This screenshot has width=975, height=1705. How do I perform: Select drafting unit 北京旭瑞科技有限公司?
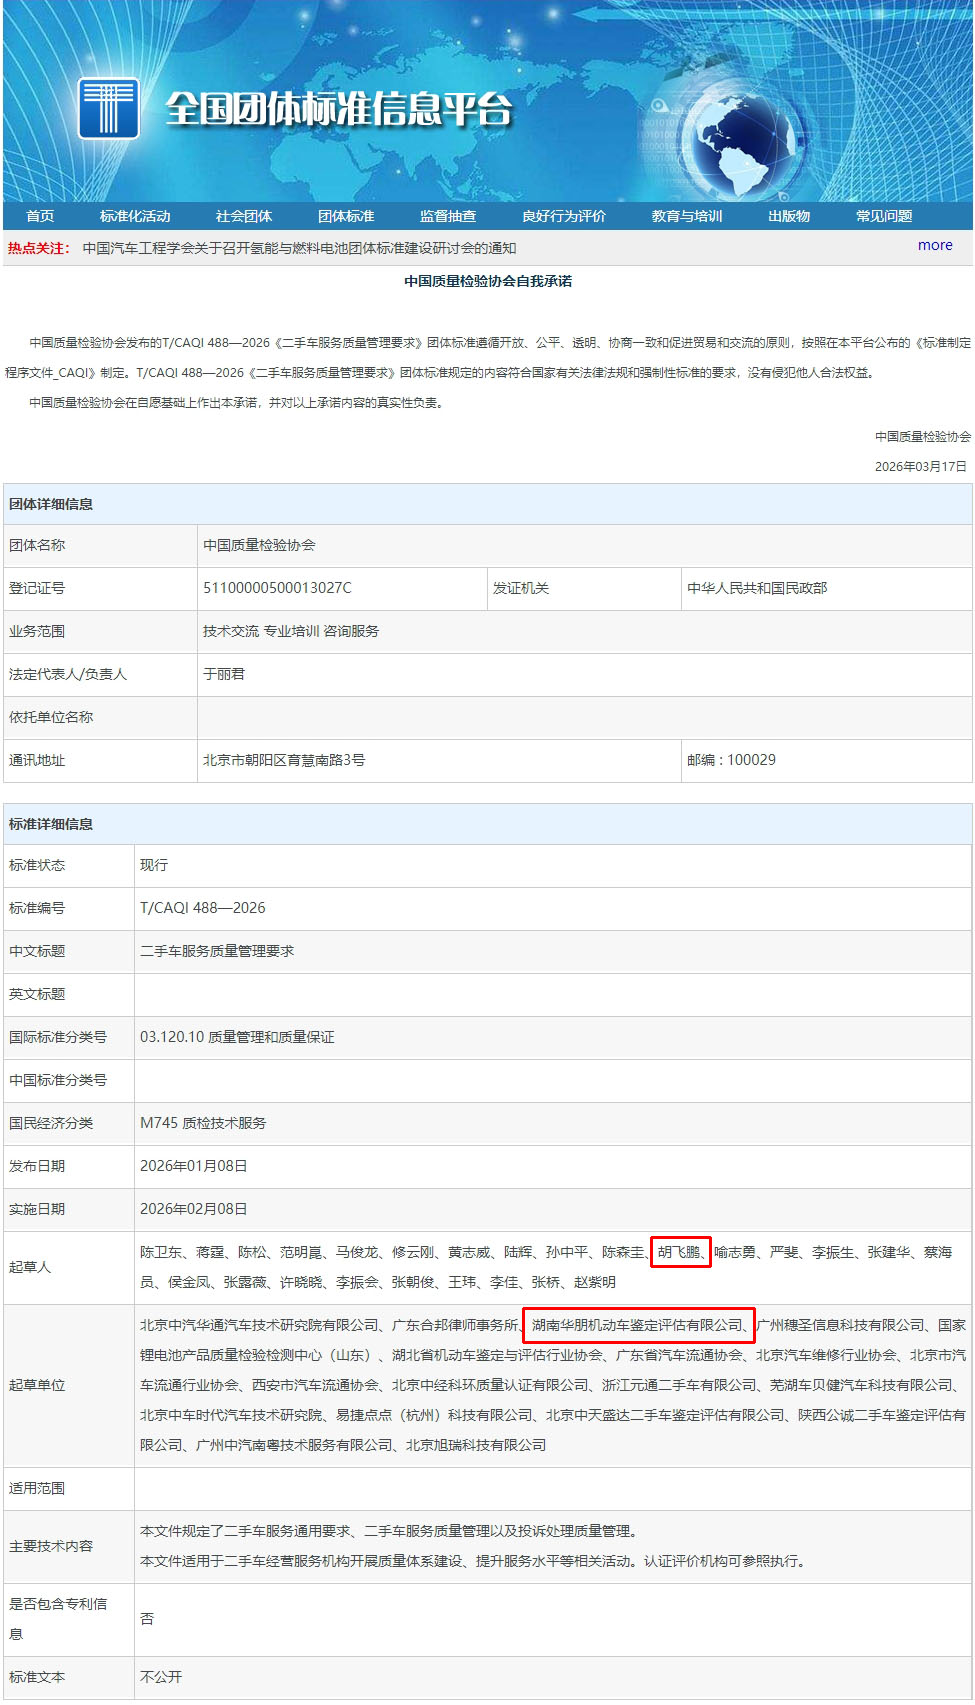pos(476,1445)
